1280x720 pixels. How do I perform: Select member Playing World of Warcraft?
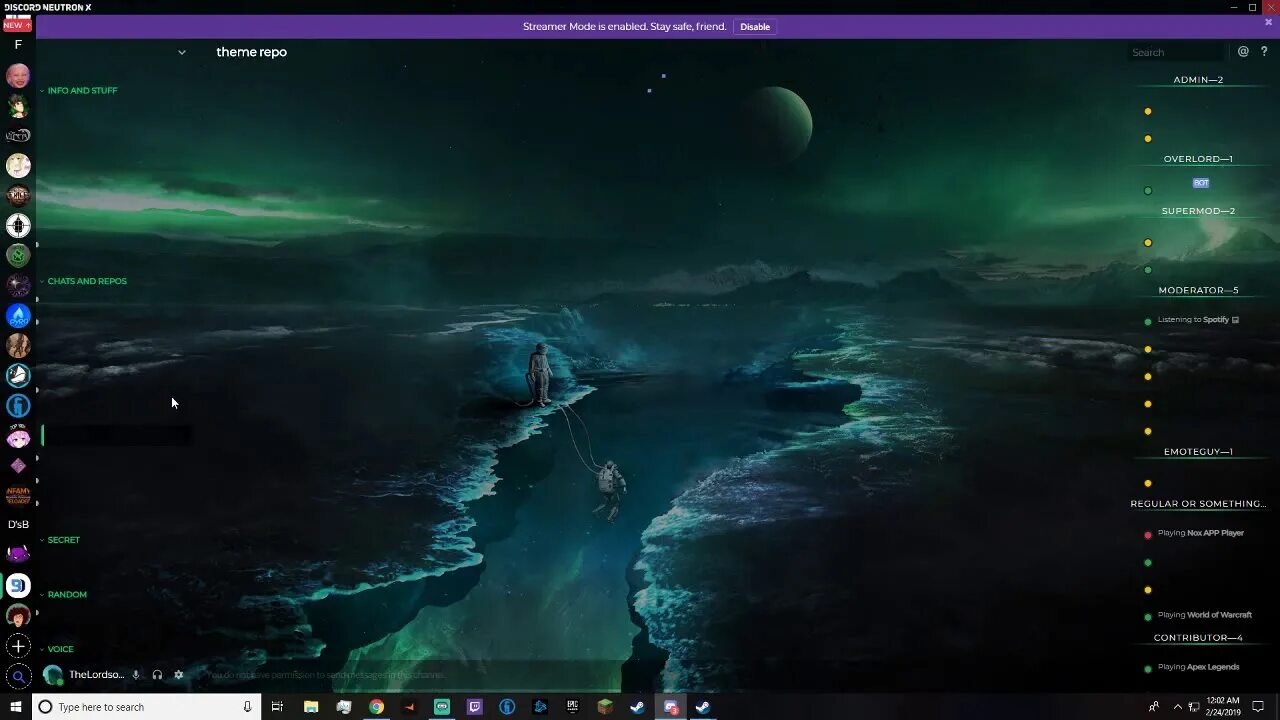pyautogui.click(x=1198, y=616)
